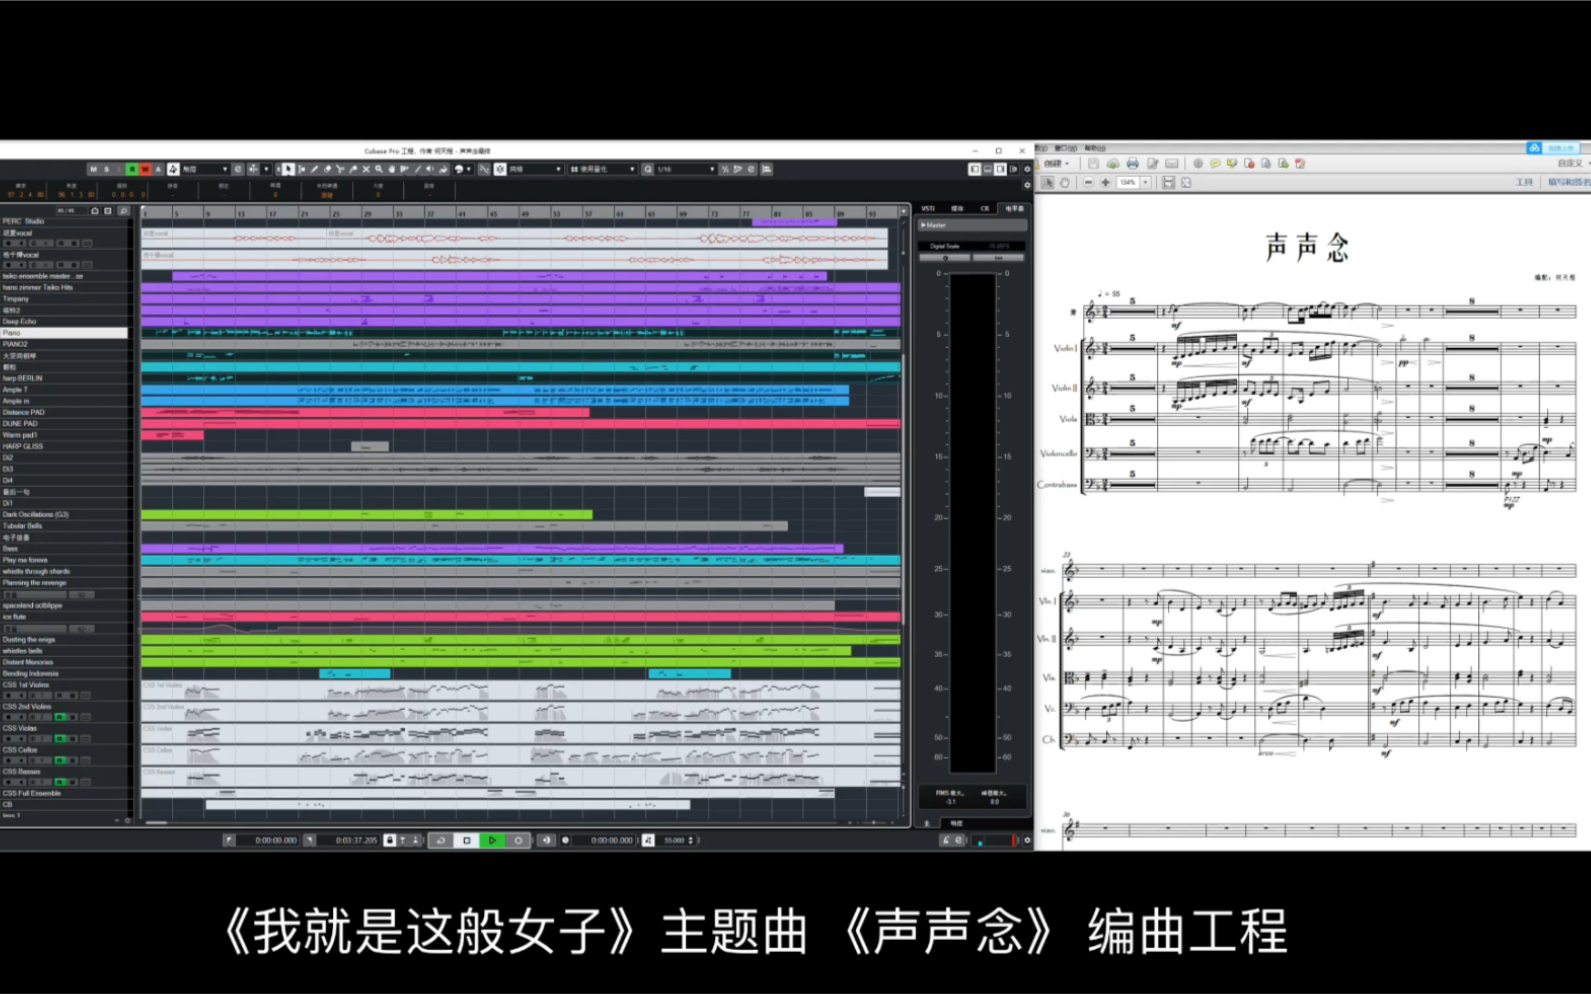Open the Create dropdown in PDF viewer
The height and width of the screenshot is (994, 1591).
click(x=1056, y=164)
